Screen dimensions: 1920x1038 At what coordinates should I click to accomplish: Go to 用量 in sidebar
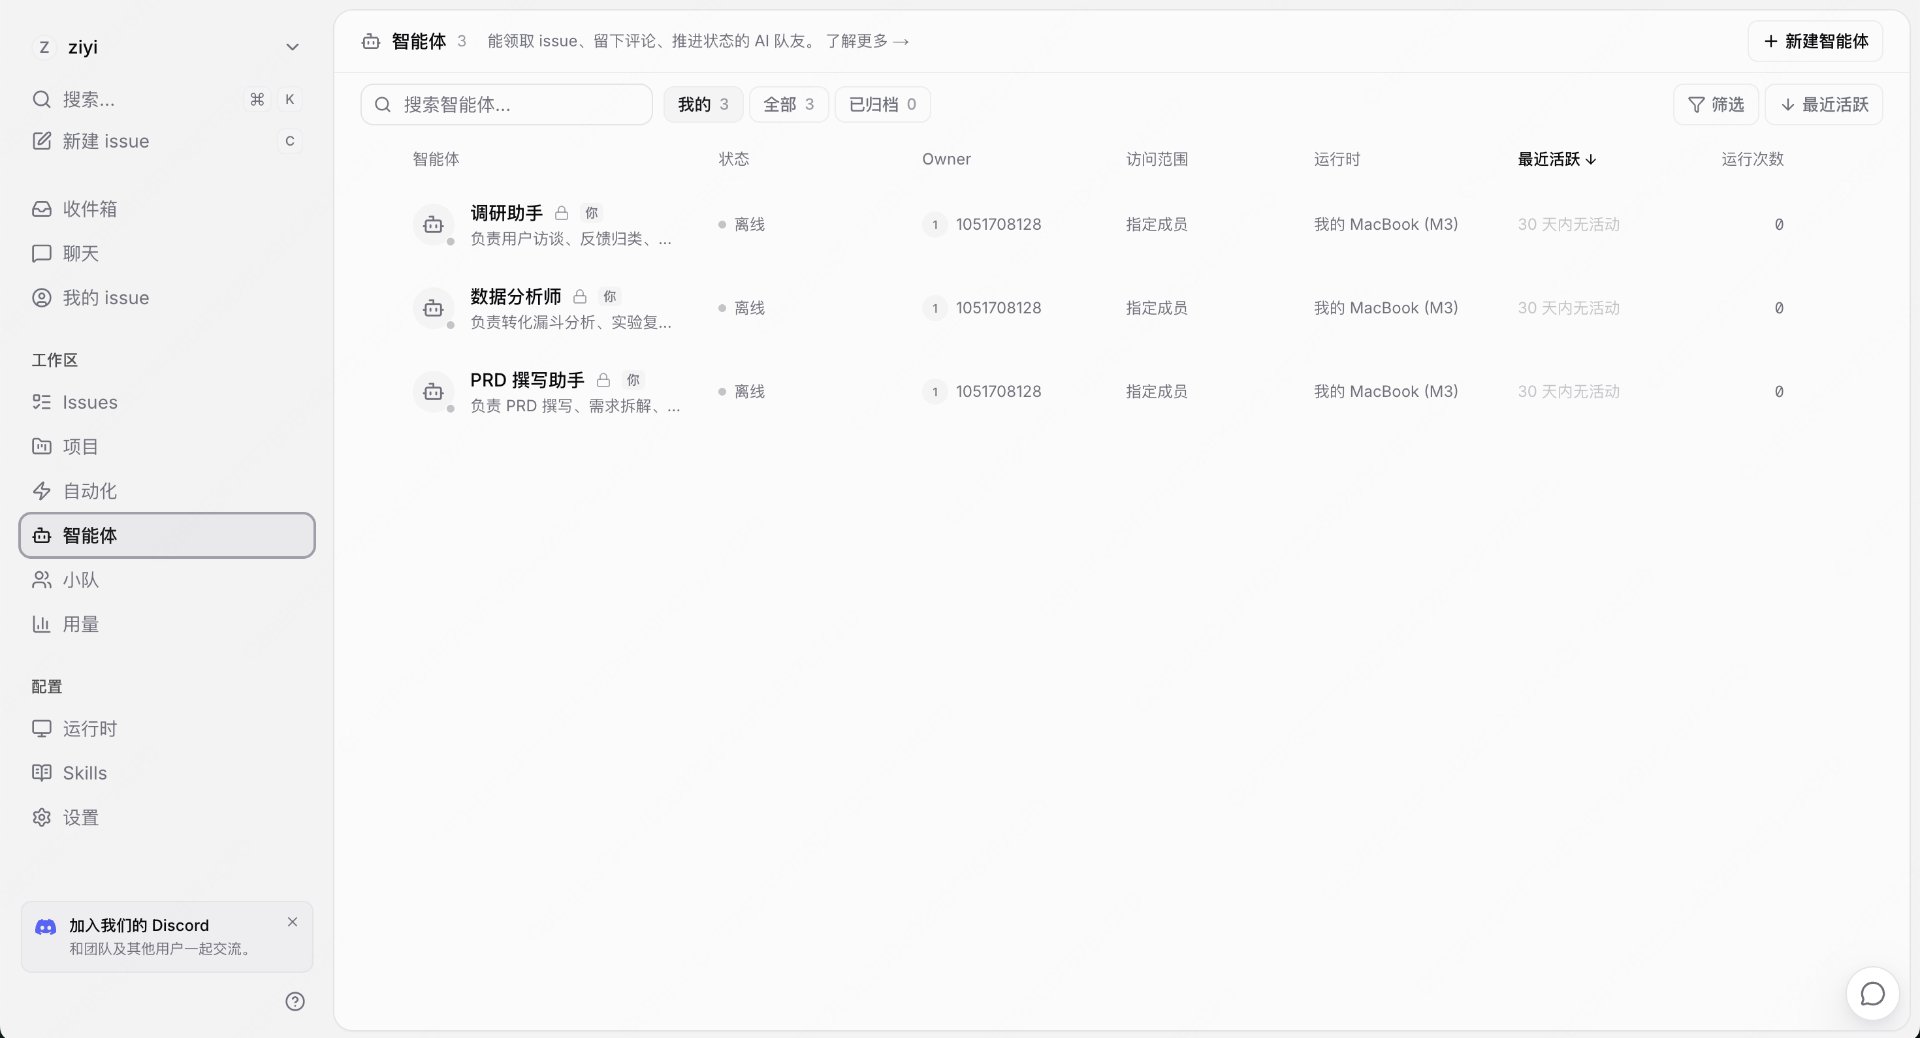[x=167, y=624]
